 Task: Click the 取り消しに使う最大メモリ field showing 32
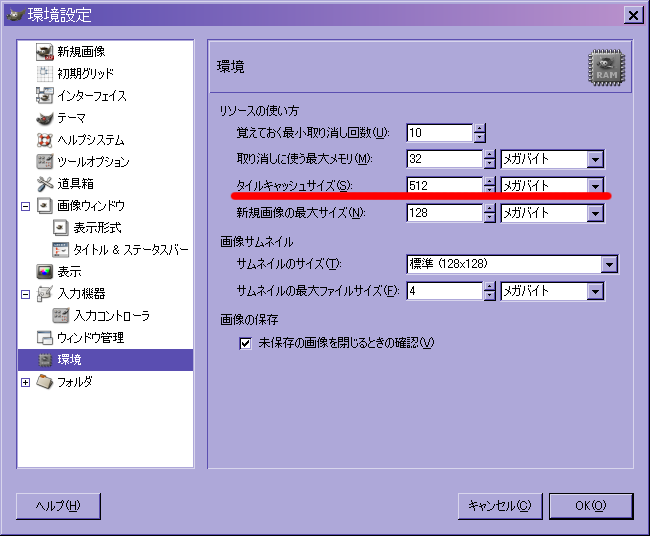(445, 159)
